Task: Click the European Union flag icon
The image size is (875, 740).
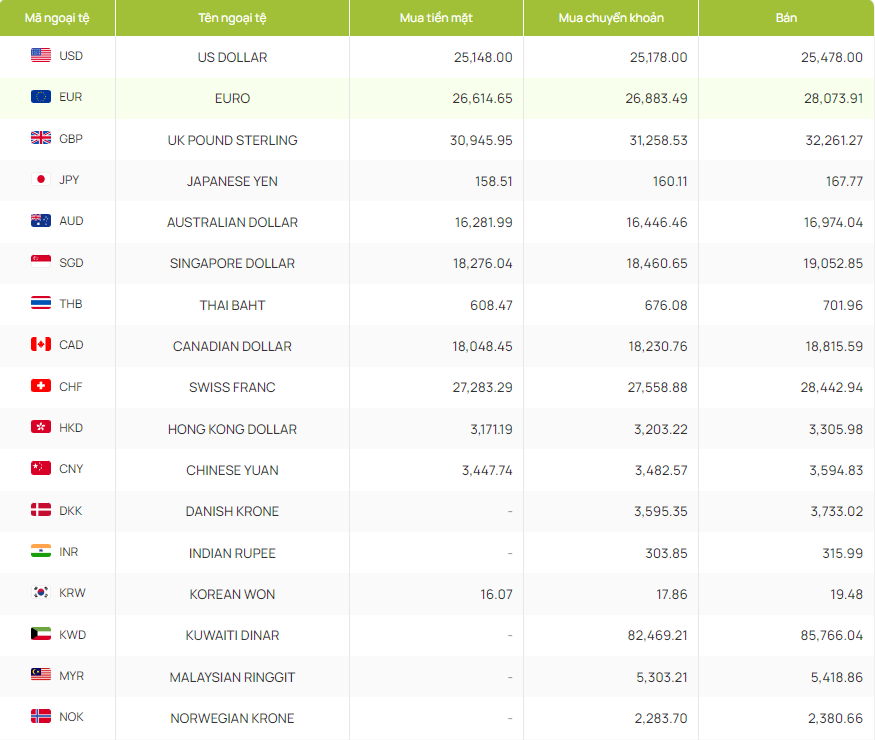Action: (41, 97)
